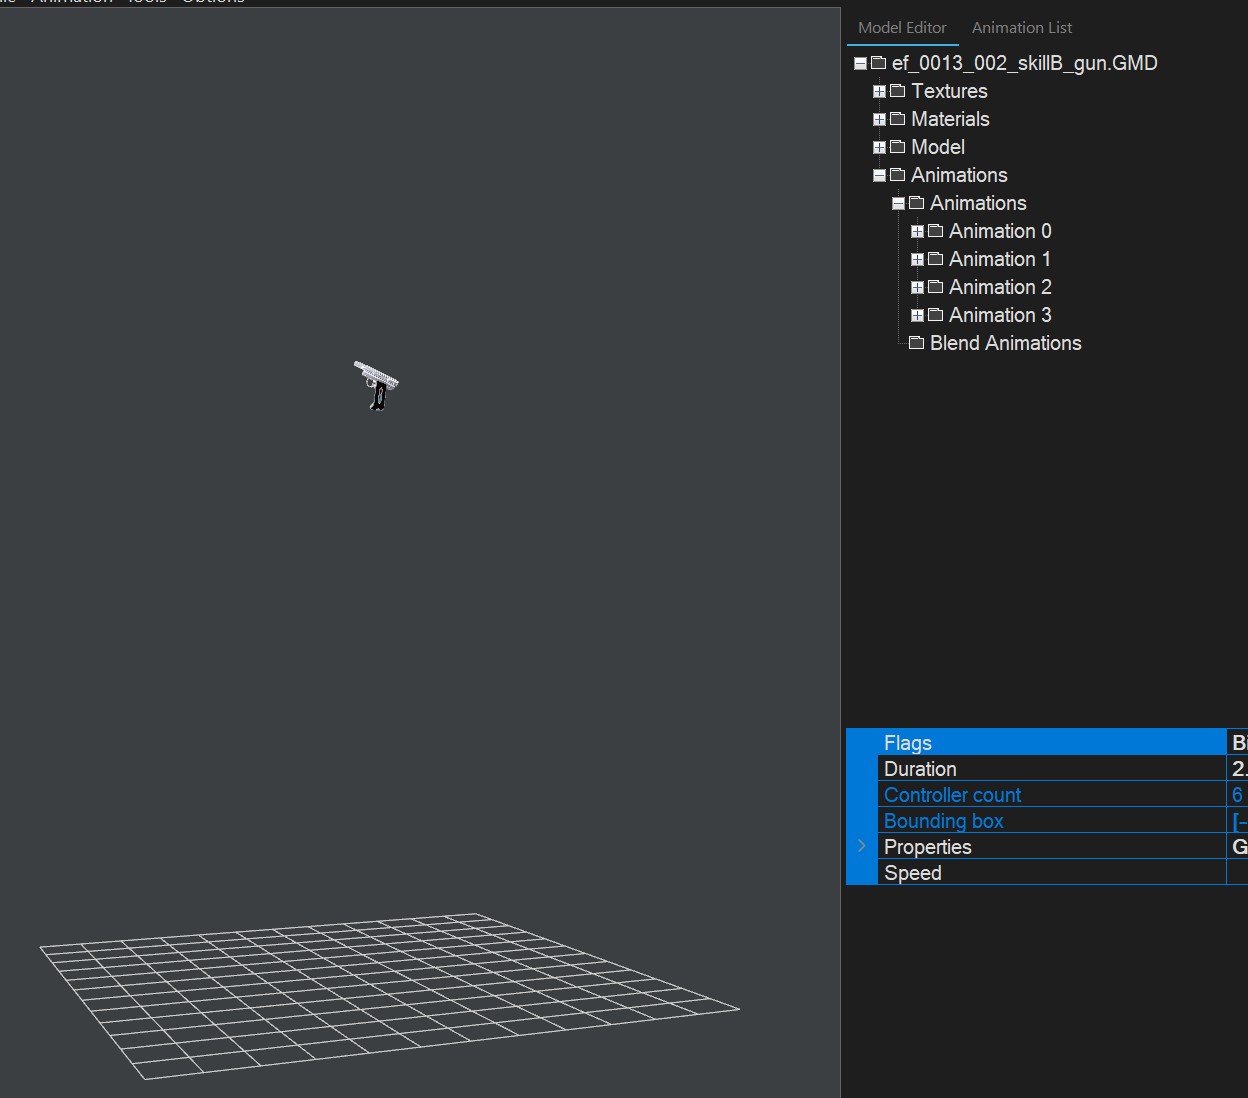Viewport: 1248px width, 1098px height.
Task: Click the top-level Animations folder icon
Action: coord(898,175)
